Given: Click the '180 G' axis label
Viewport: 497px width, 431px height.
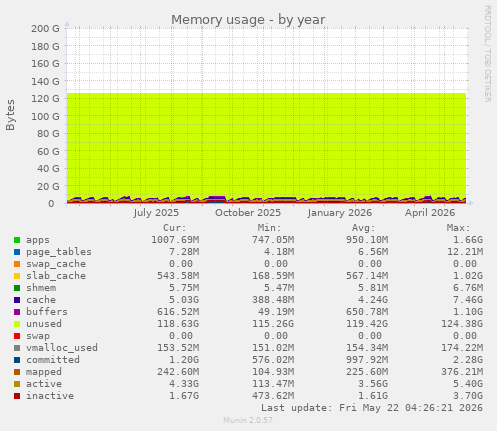Looking at the screenshot, I should click(45, 46).
